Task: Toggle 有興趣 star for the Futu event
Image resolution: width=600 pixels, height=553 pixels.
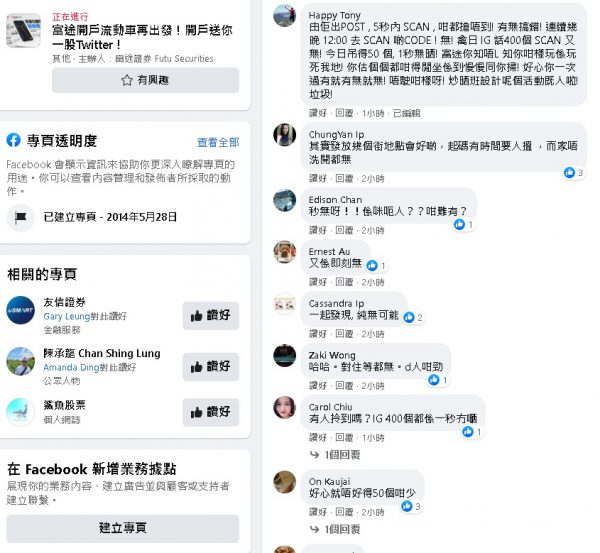Action: [145, 80]
